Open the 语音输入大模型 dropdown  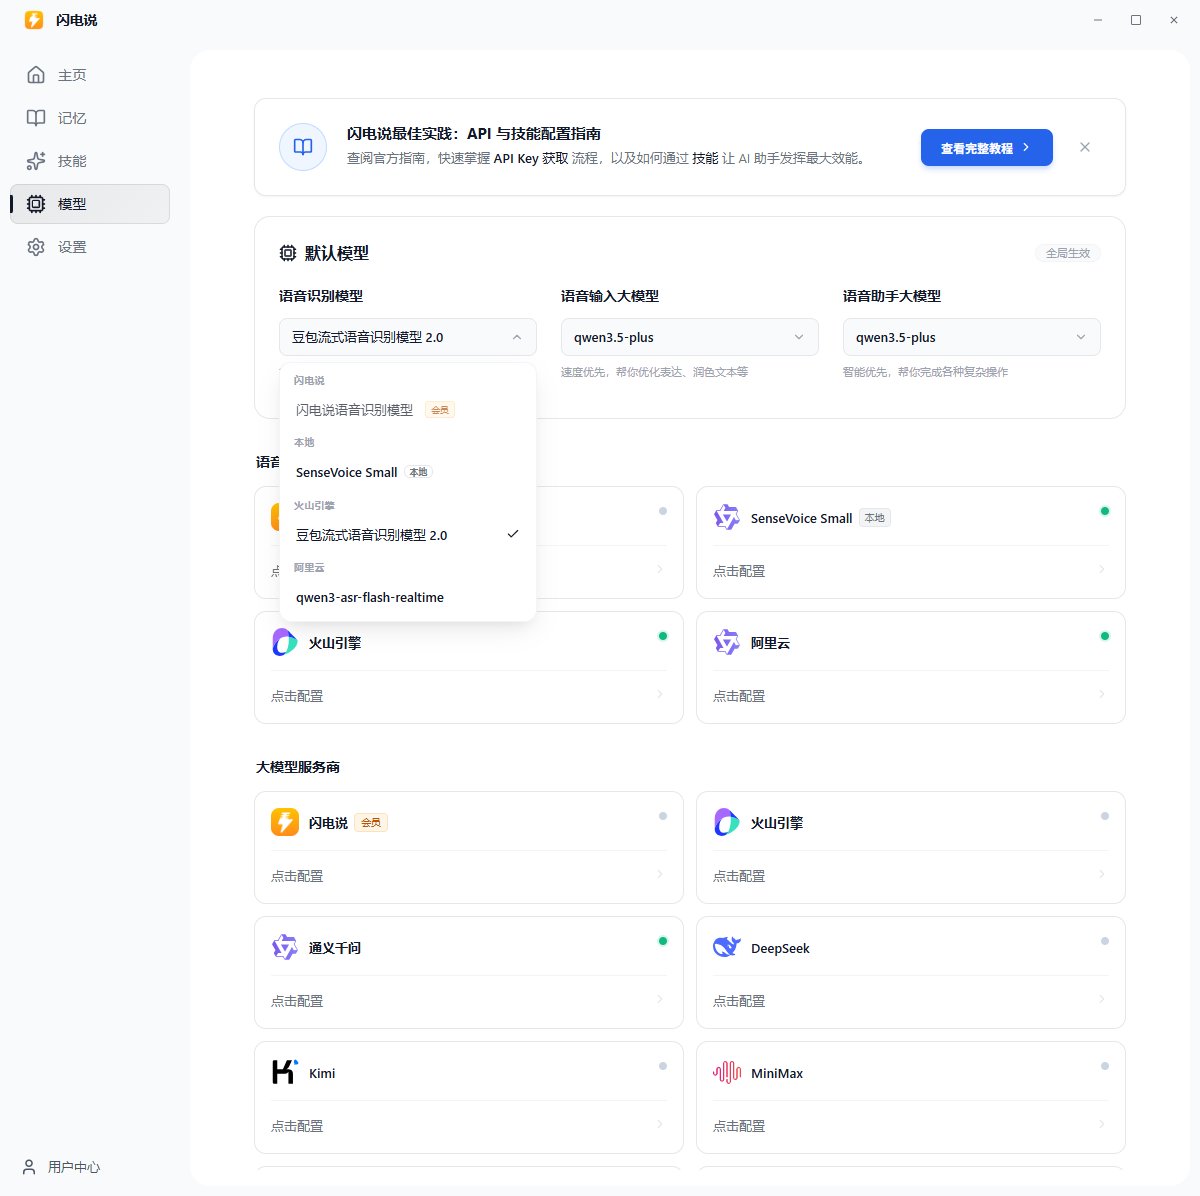[x=690, y=337]
